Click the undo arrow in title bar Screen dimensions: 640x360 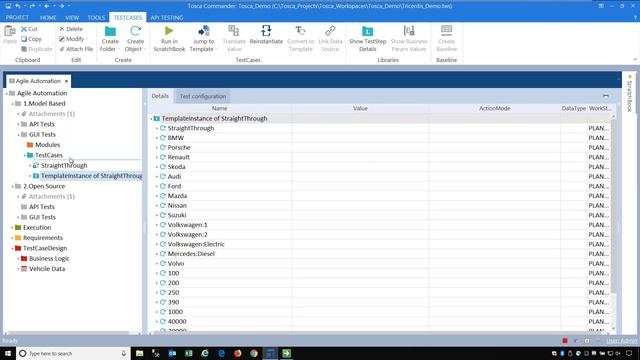(x=18, y=6)
